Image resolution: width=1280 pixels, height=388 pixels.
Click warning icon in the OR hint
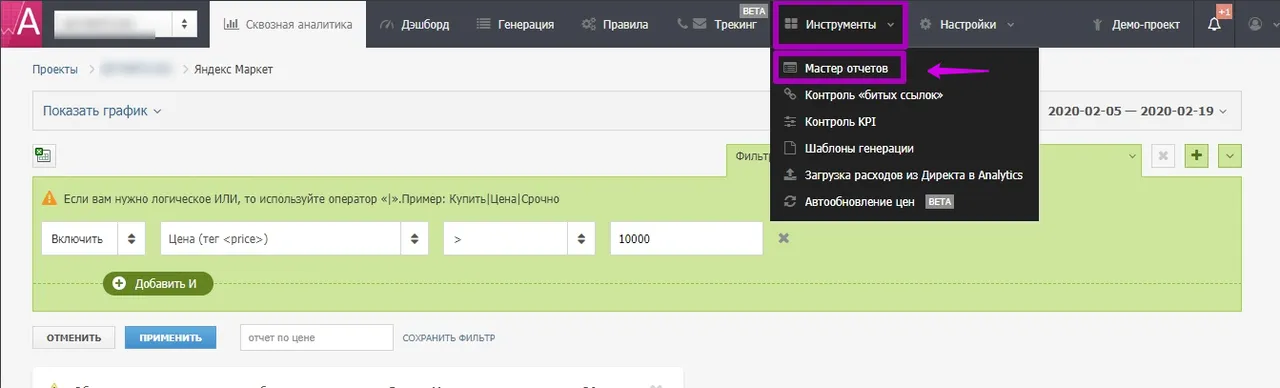click(49, 199)
